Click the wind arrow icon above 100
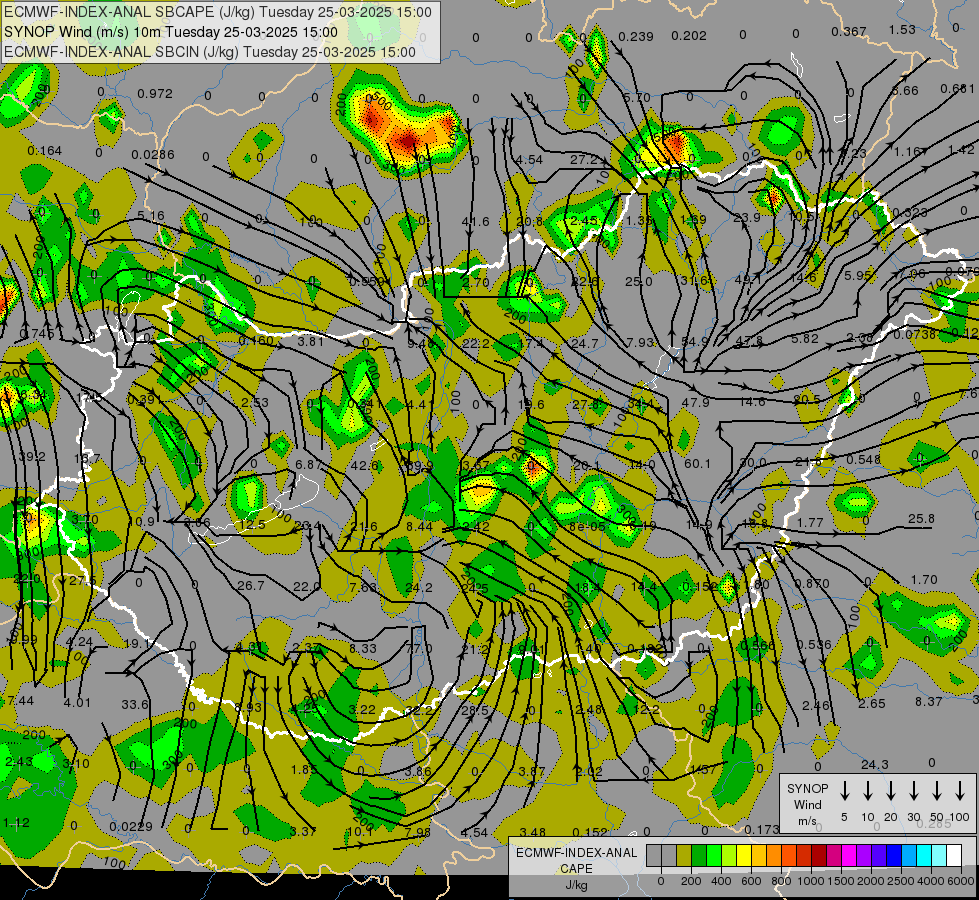 [960, 791]
